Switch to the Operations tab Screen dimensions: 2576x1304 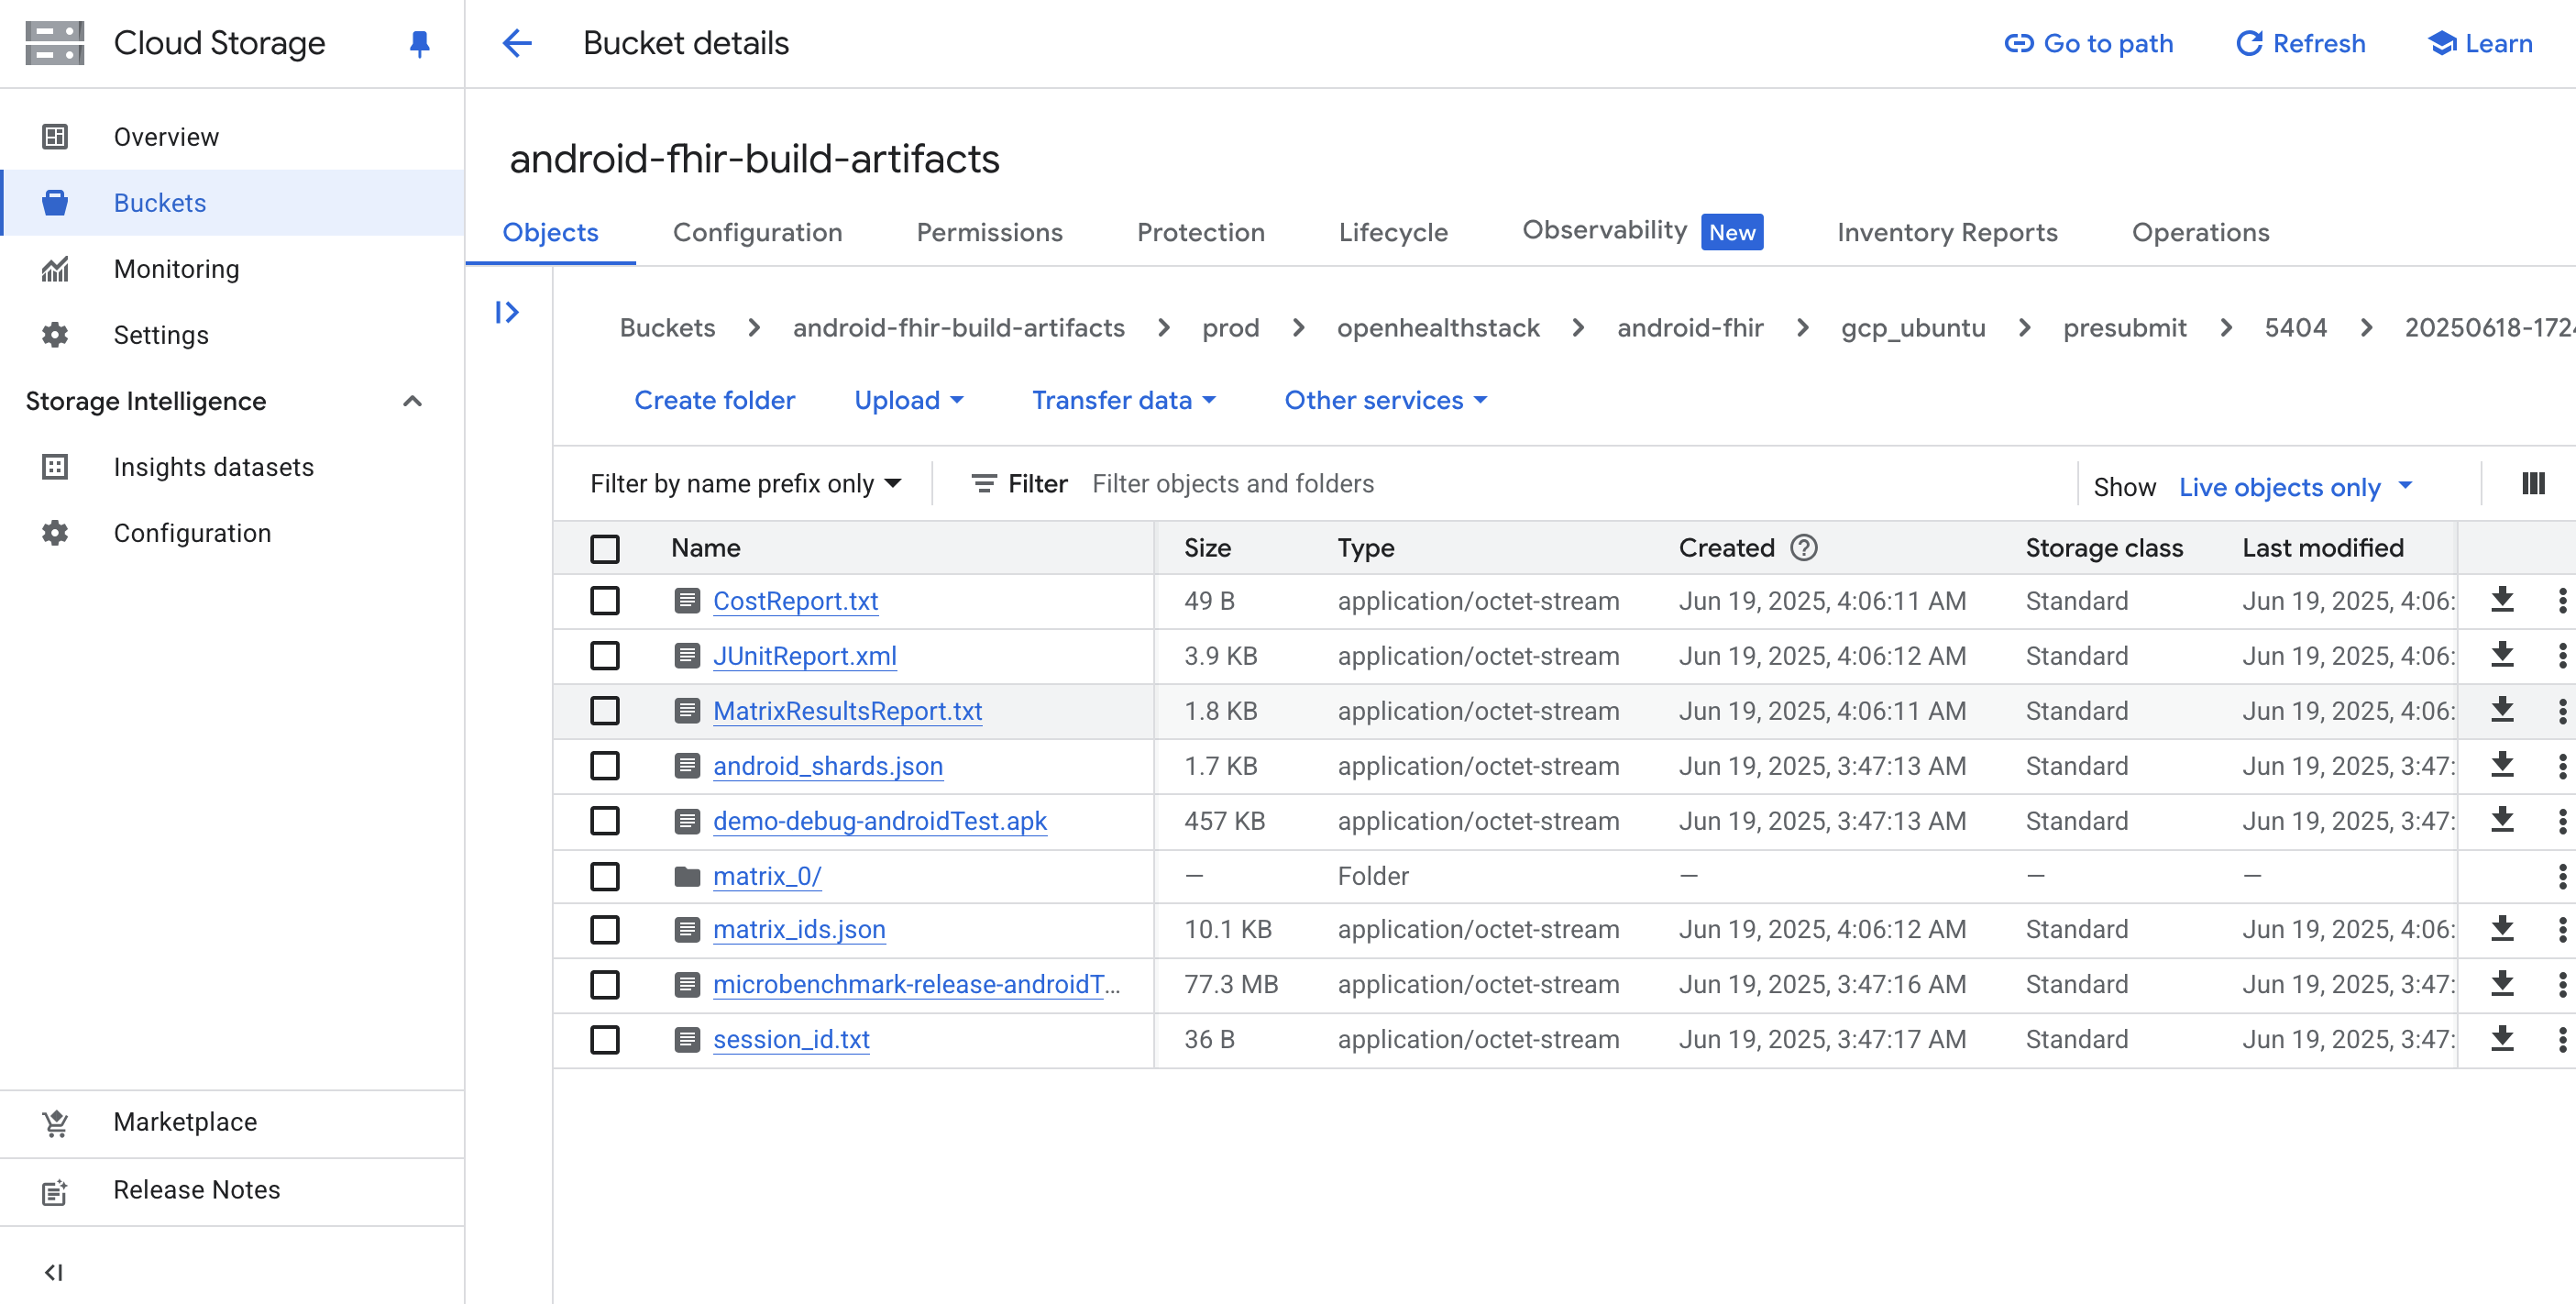point(2200,232)
